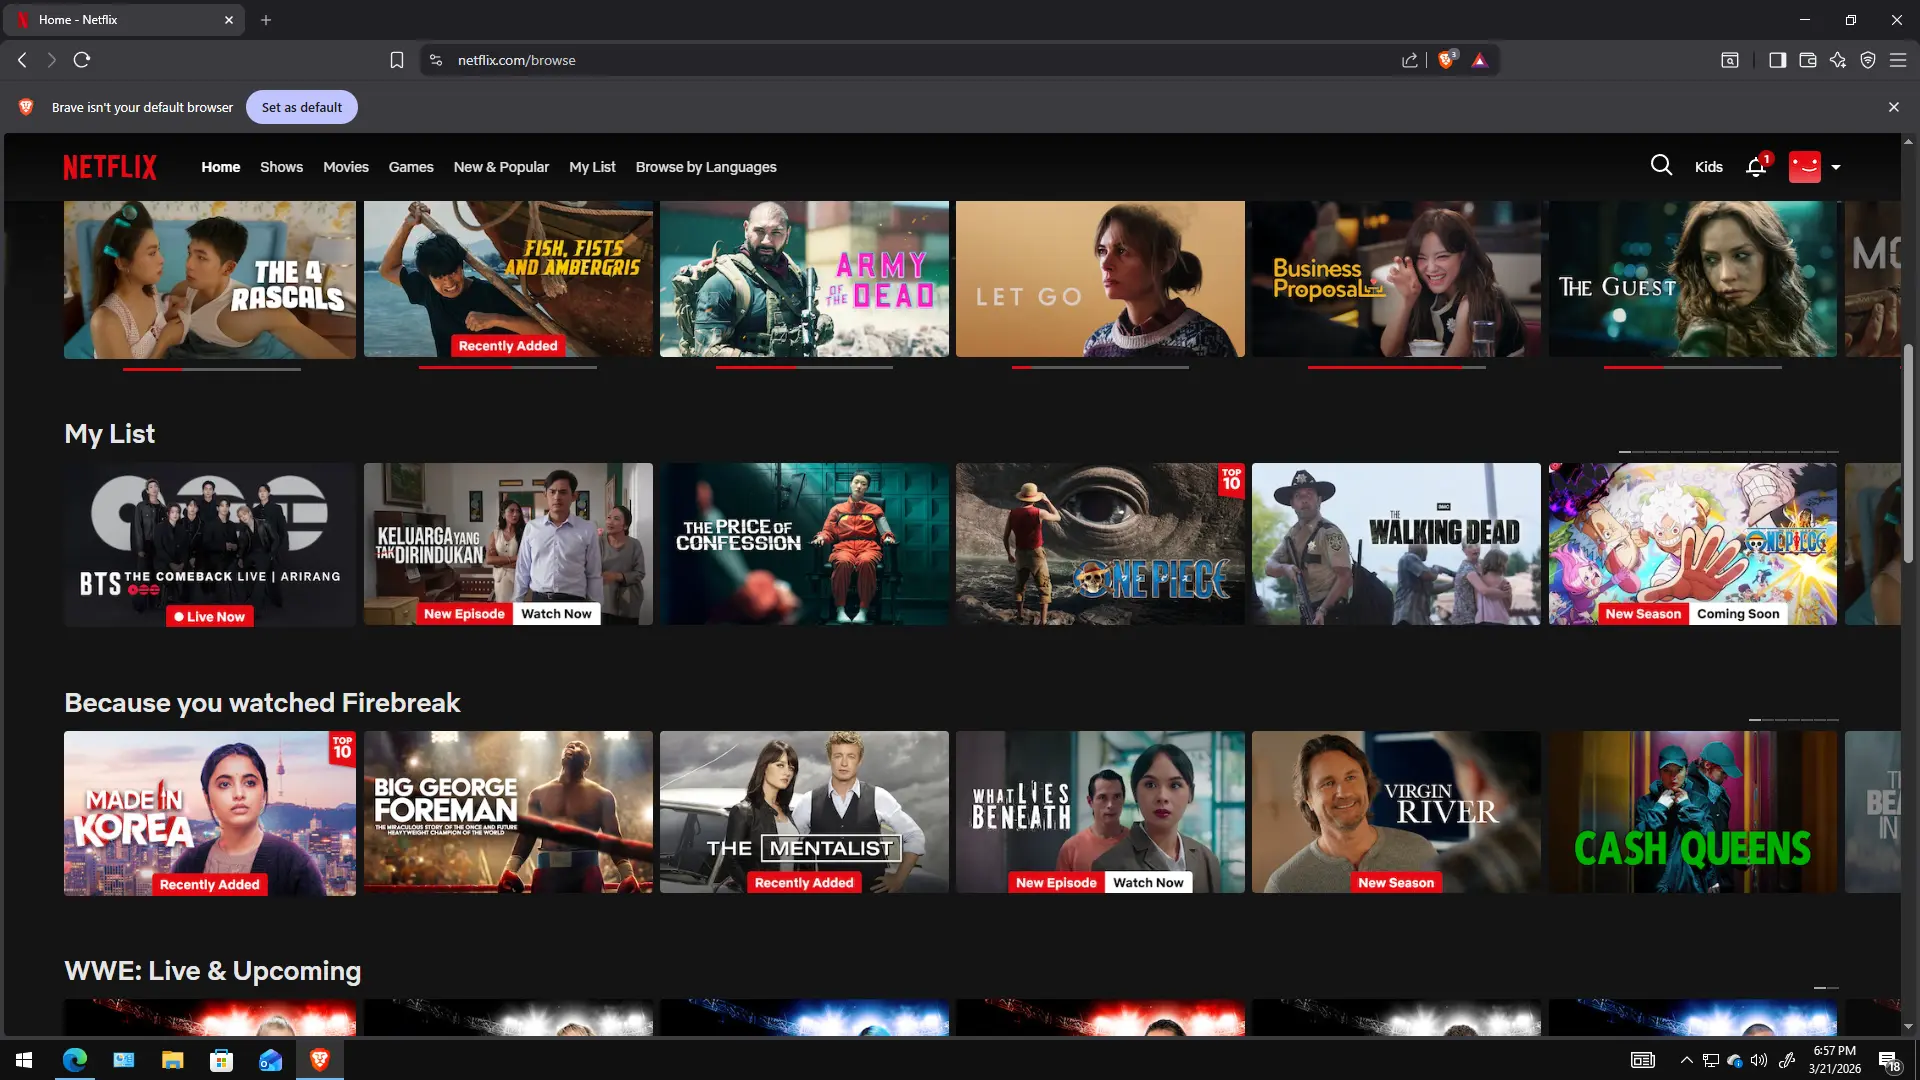Click the Netflix logo
The height and width of the screenshot is (1080, 1920).
pos(110,167)
